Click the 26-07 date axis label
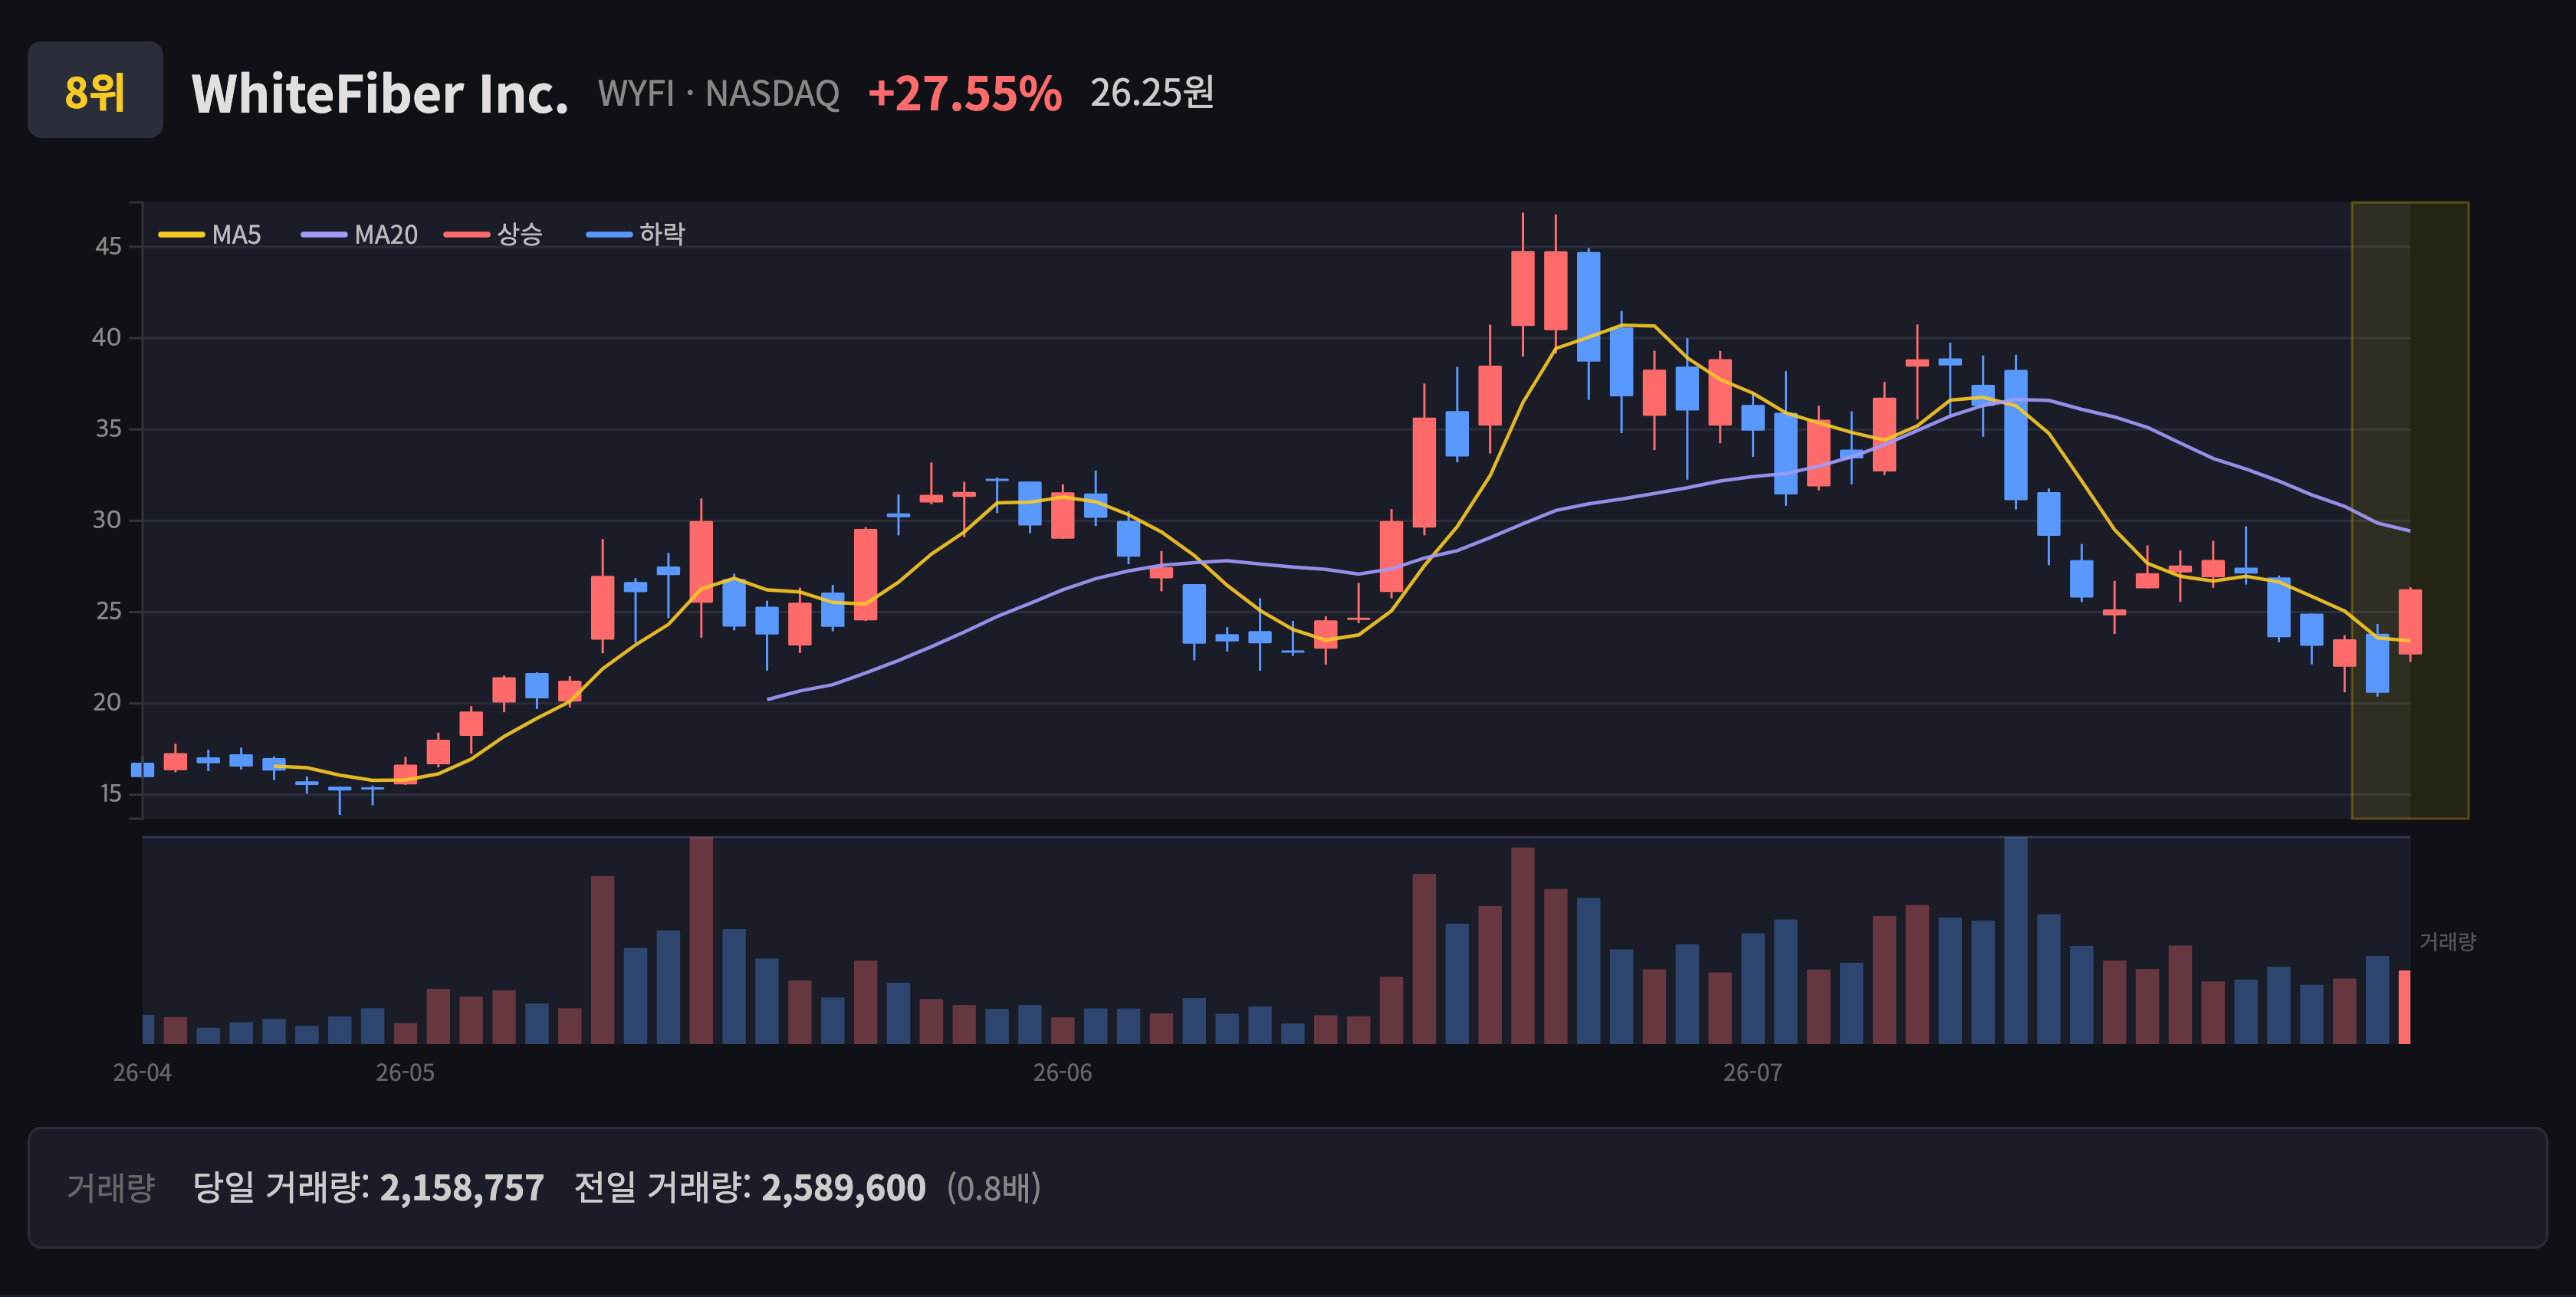Screen dimensions: 2576x1297 (x=1752, y=1073)
